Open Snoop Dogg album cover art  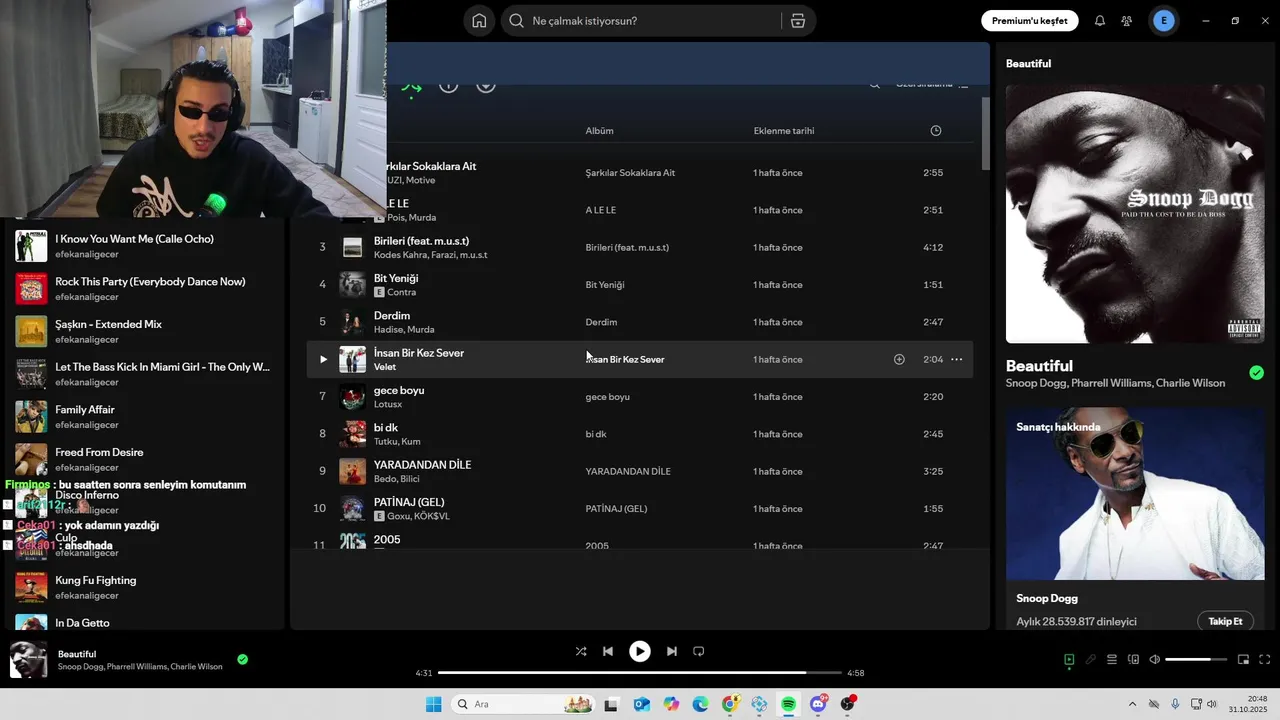[1135, 214]
